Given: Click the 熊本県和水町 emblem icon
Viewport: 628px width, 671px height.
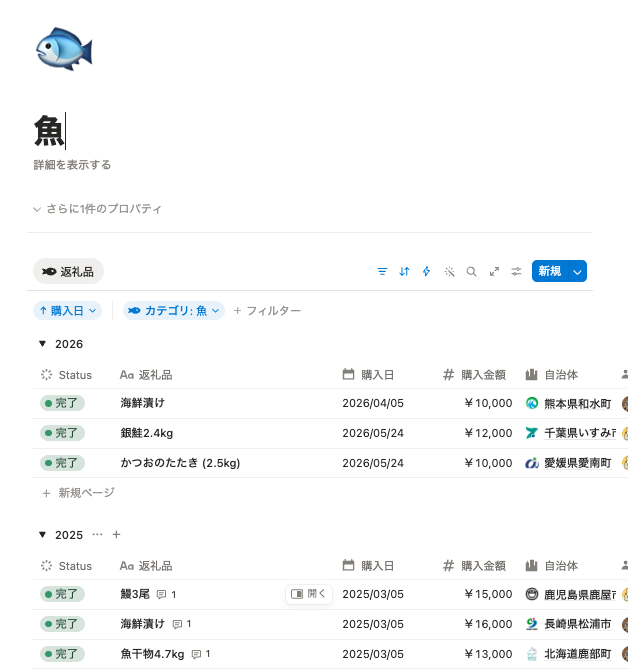Looking at the screenshot, I should (532, 403).
